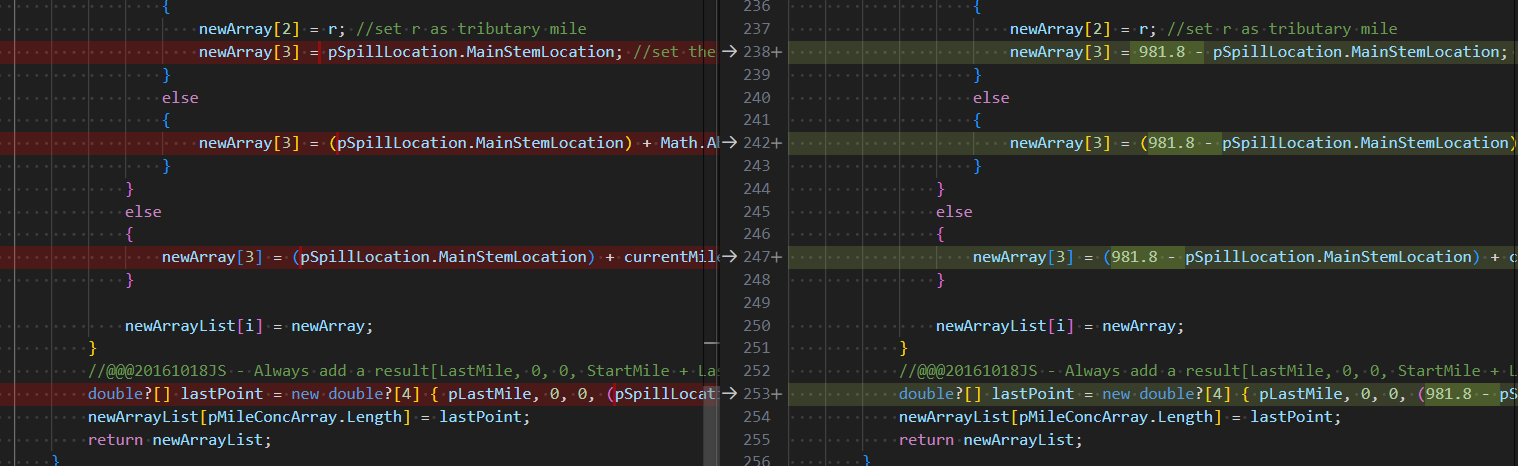Click the plus marker beside line 242
This screenshot has width=1518, height=466.
point(775,143)
